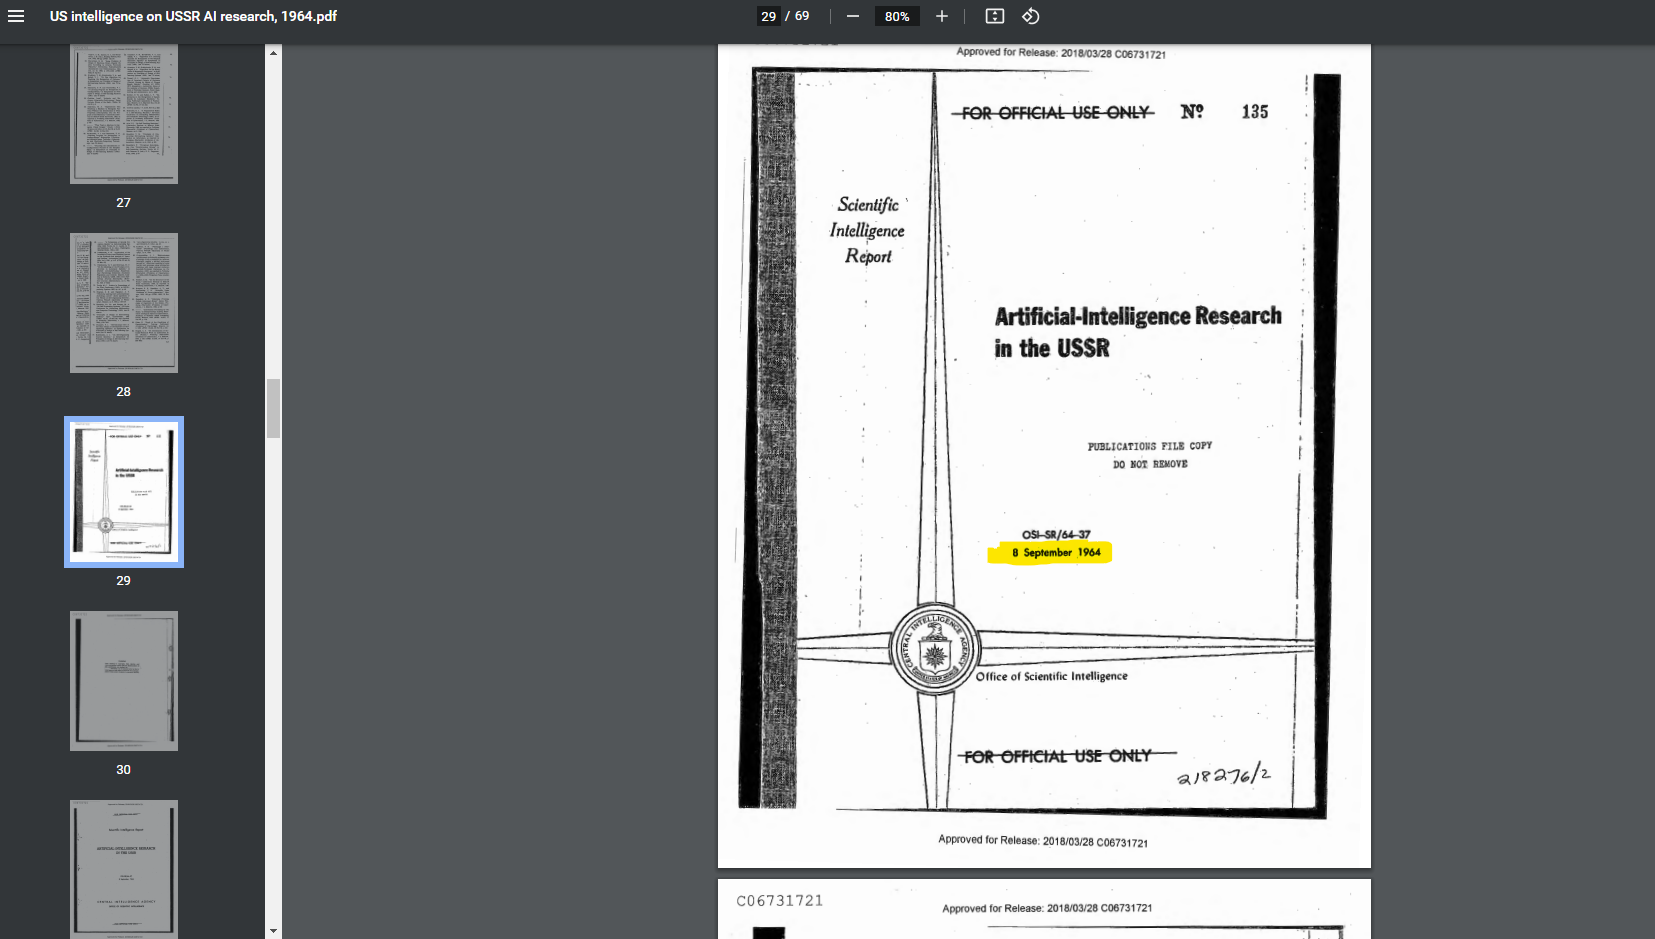1655x939 pixels.
Task: Click sidebar scrollbar up arrow
Action: click(x=273, y=52)
